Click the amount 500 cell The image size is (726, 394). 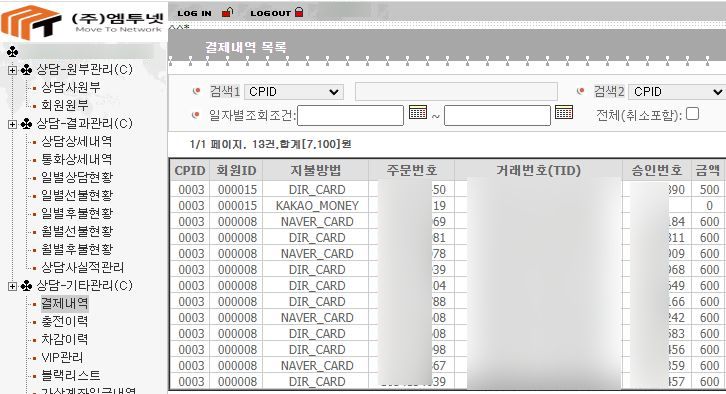[709, 189]
